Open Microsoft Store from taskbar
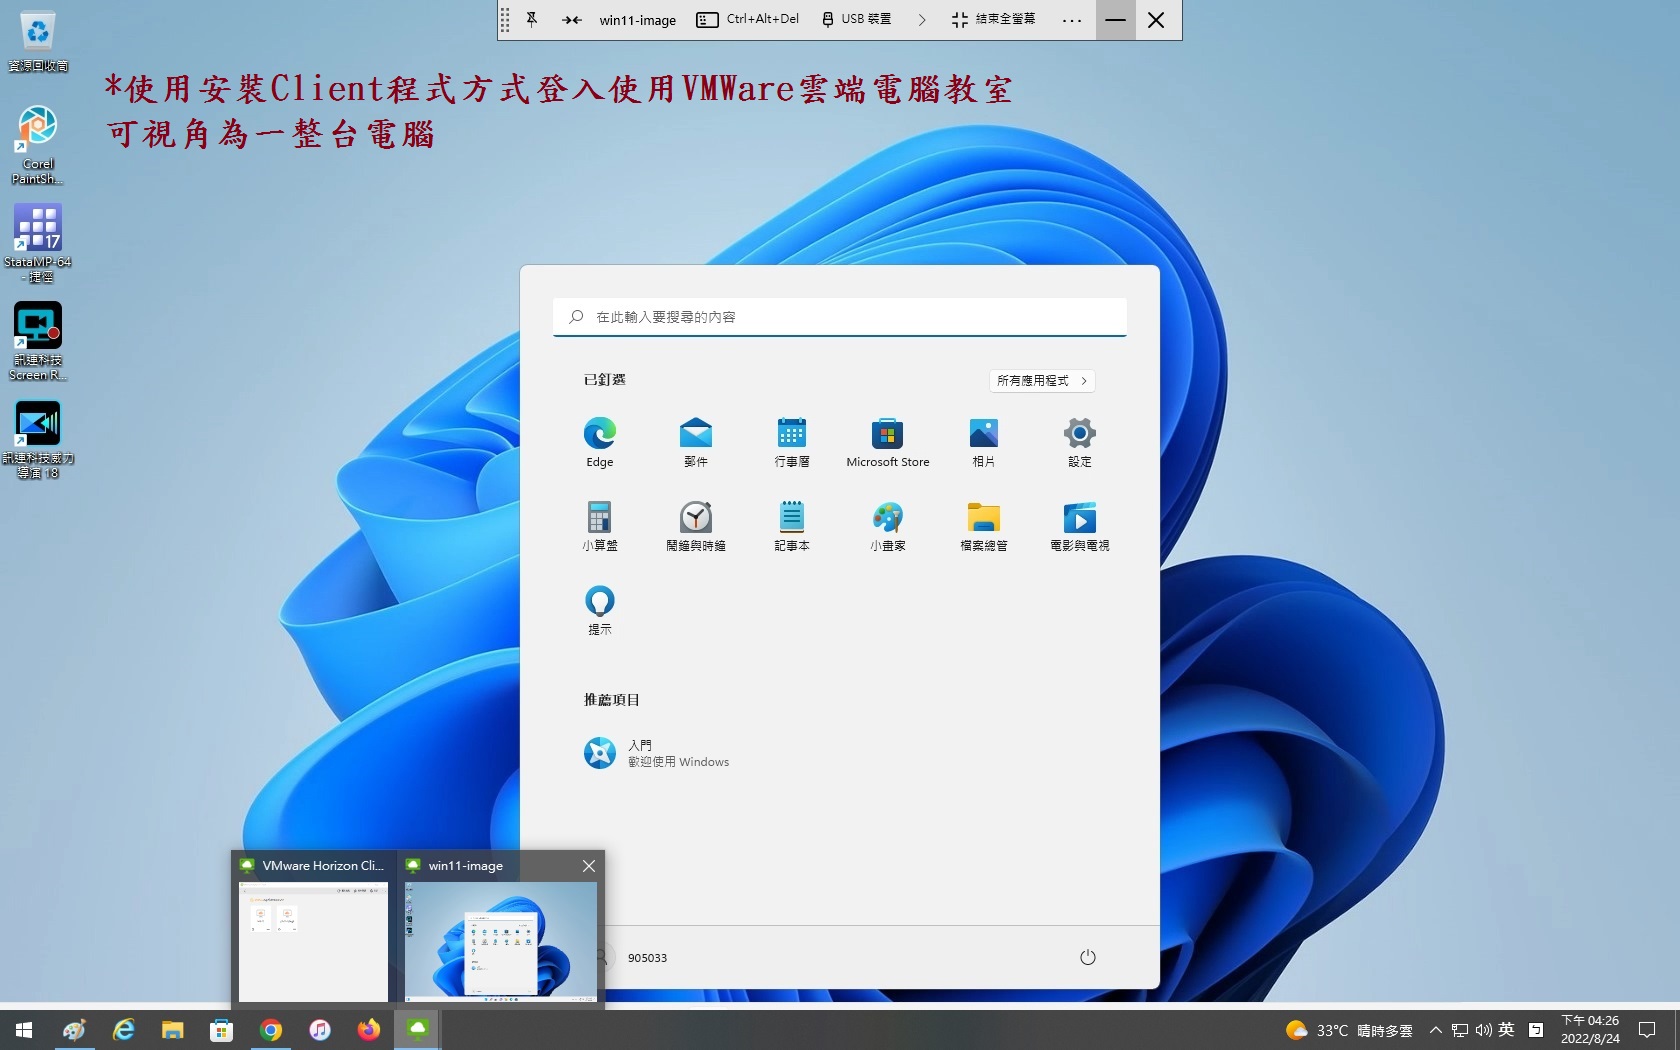The width and height of the screenshot is (1680, 1050). [221, 1030]
